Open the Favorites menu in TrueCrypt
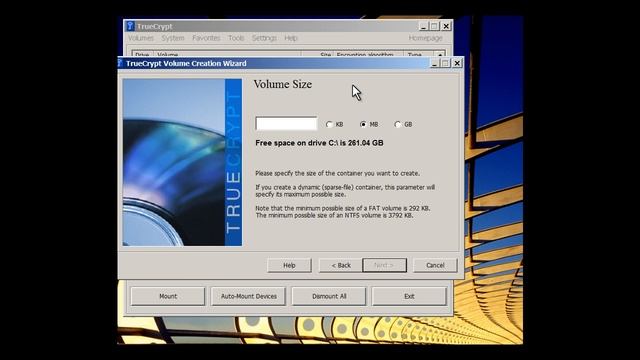640x360 pixels. [206, 38]
